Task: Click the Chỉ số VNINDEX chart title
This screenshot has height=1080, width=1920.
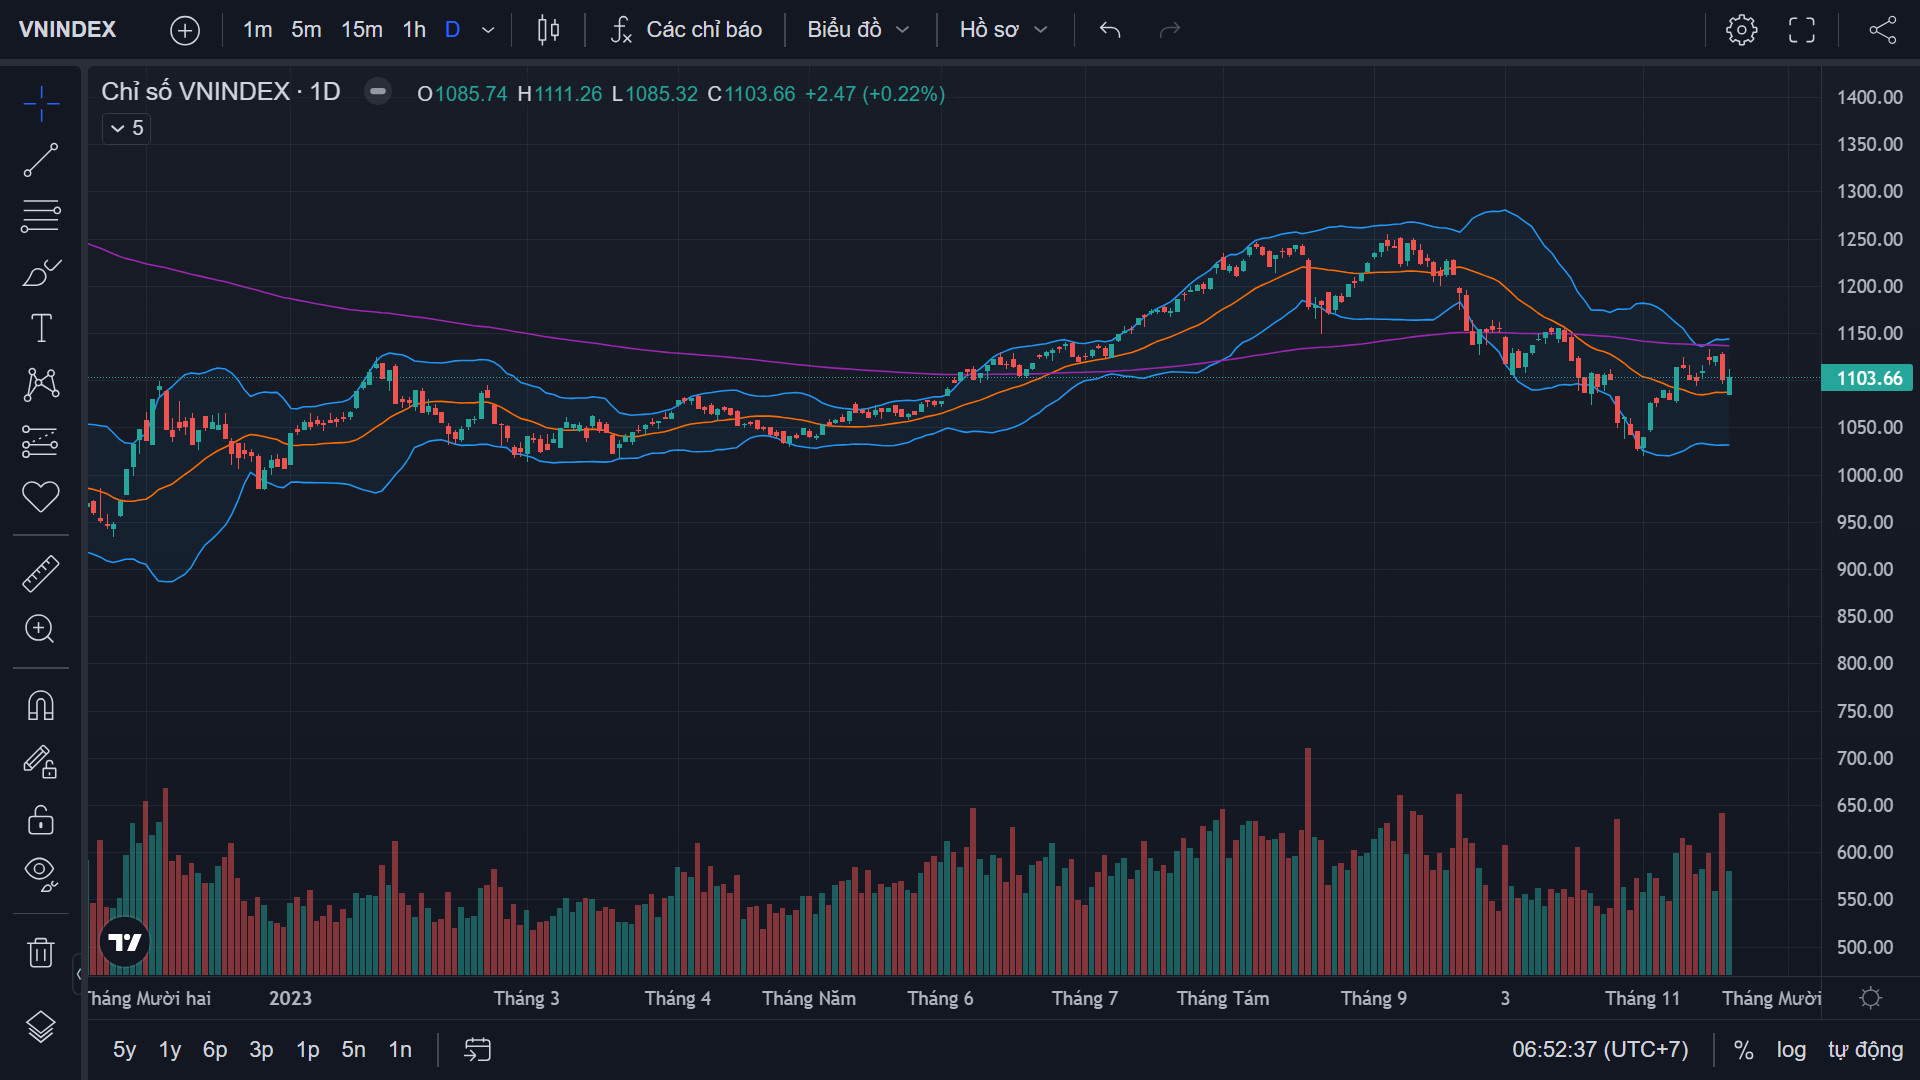Action: tap(221, 92)
